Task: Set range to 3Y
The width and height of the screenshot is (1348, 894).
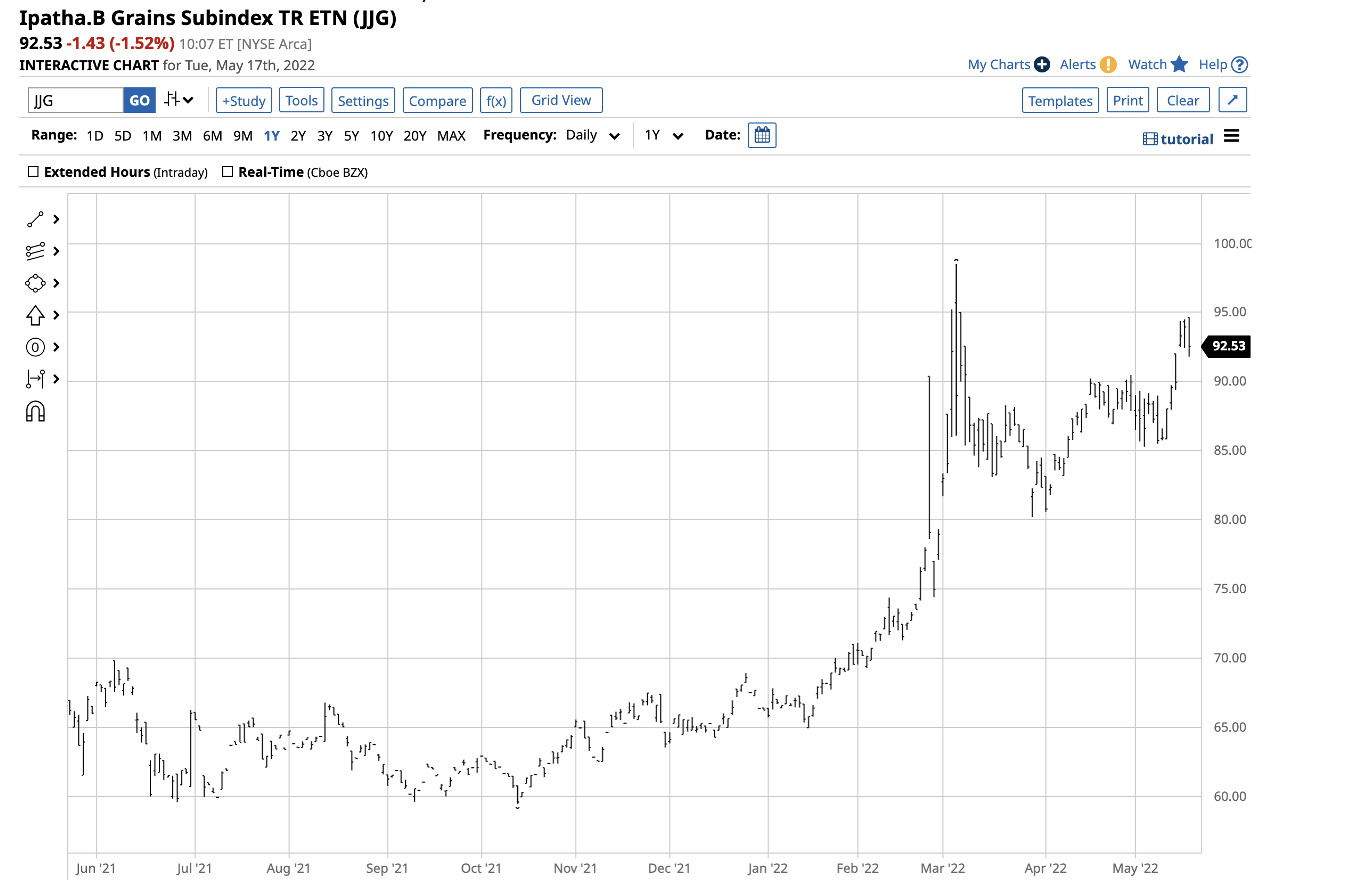Action: (x=325, y=136)
